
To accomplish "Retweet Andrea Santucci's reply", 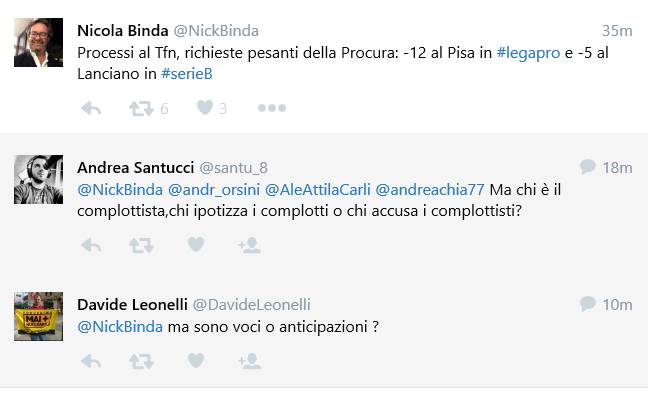I will [141, 246].
